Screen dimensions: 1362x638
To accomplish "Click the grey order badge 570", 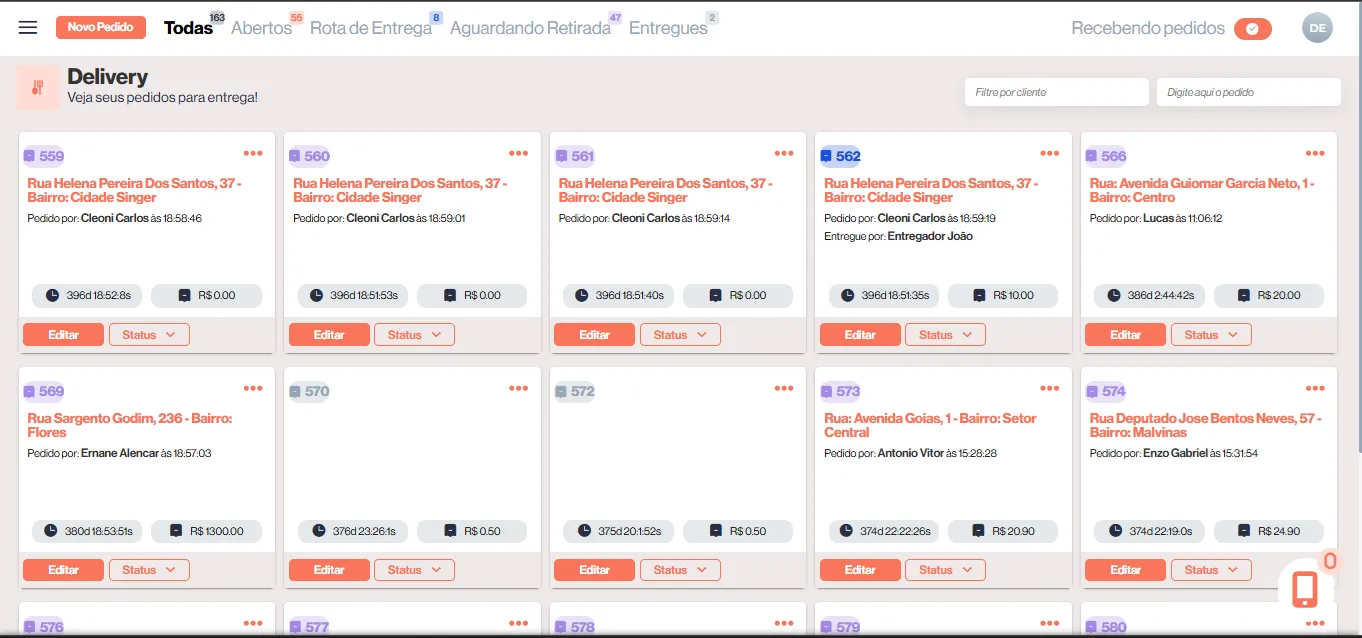I will (309, 391).
